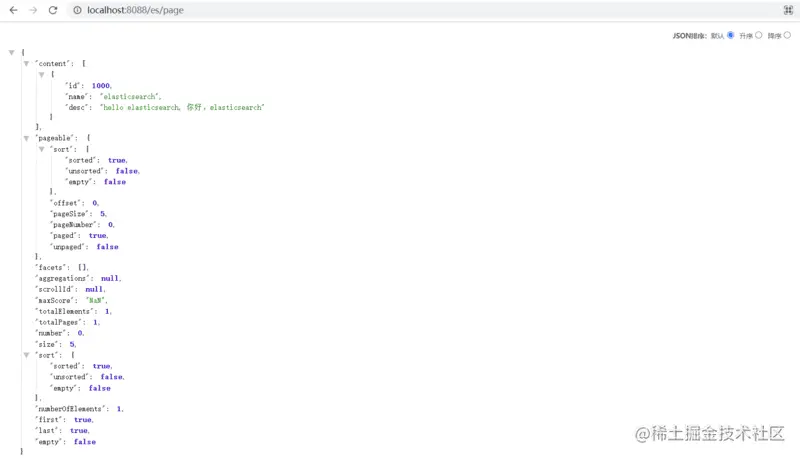Go forward to the next page
The height and width of the screenshot is (458, 800).
coord(33,10)
